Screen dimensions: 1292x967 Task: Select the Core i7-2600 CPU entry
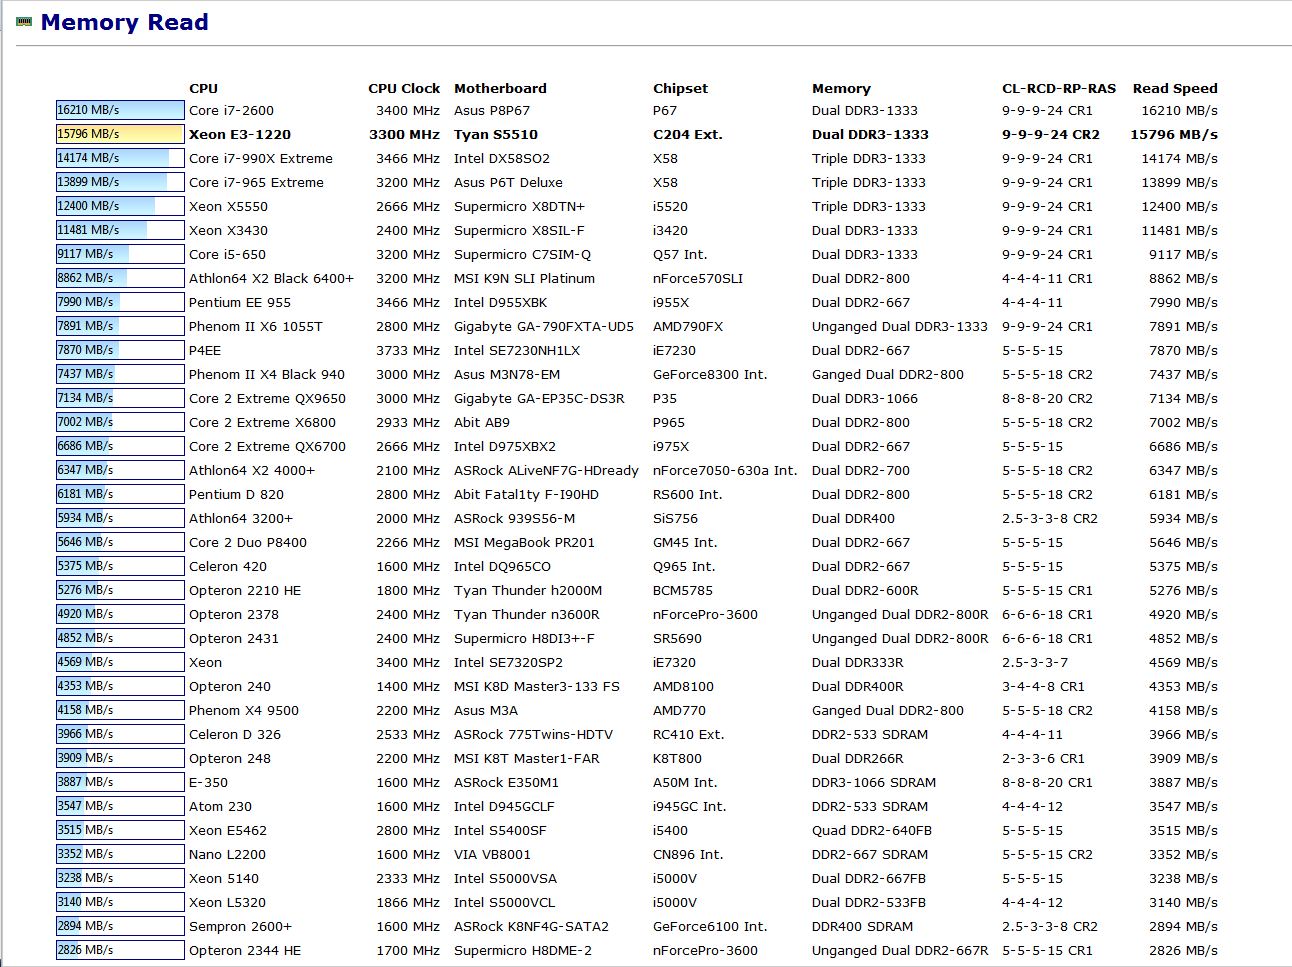coord(231,111)
